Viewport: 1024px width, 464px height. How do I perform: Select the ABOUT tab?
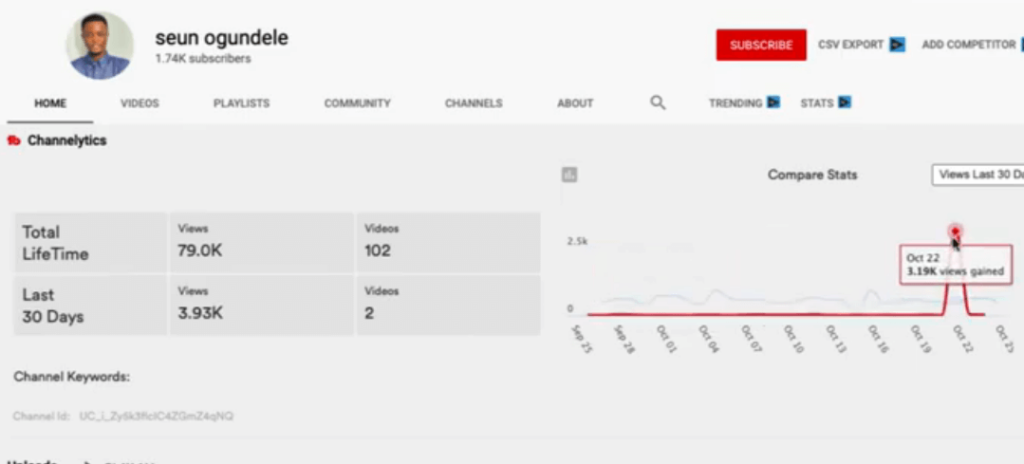click(x=575, y=103)
